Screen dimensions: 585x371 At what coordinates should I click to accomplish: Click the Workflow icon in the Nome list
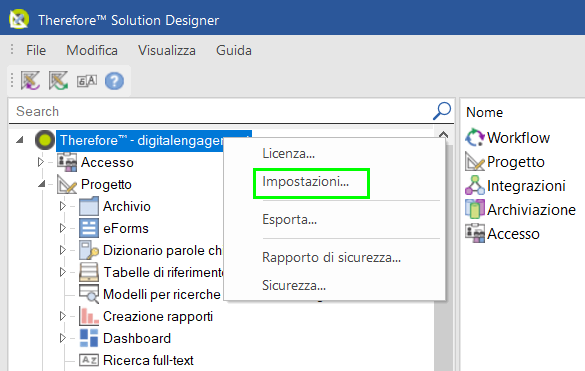click(475, 138)
